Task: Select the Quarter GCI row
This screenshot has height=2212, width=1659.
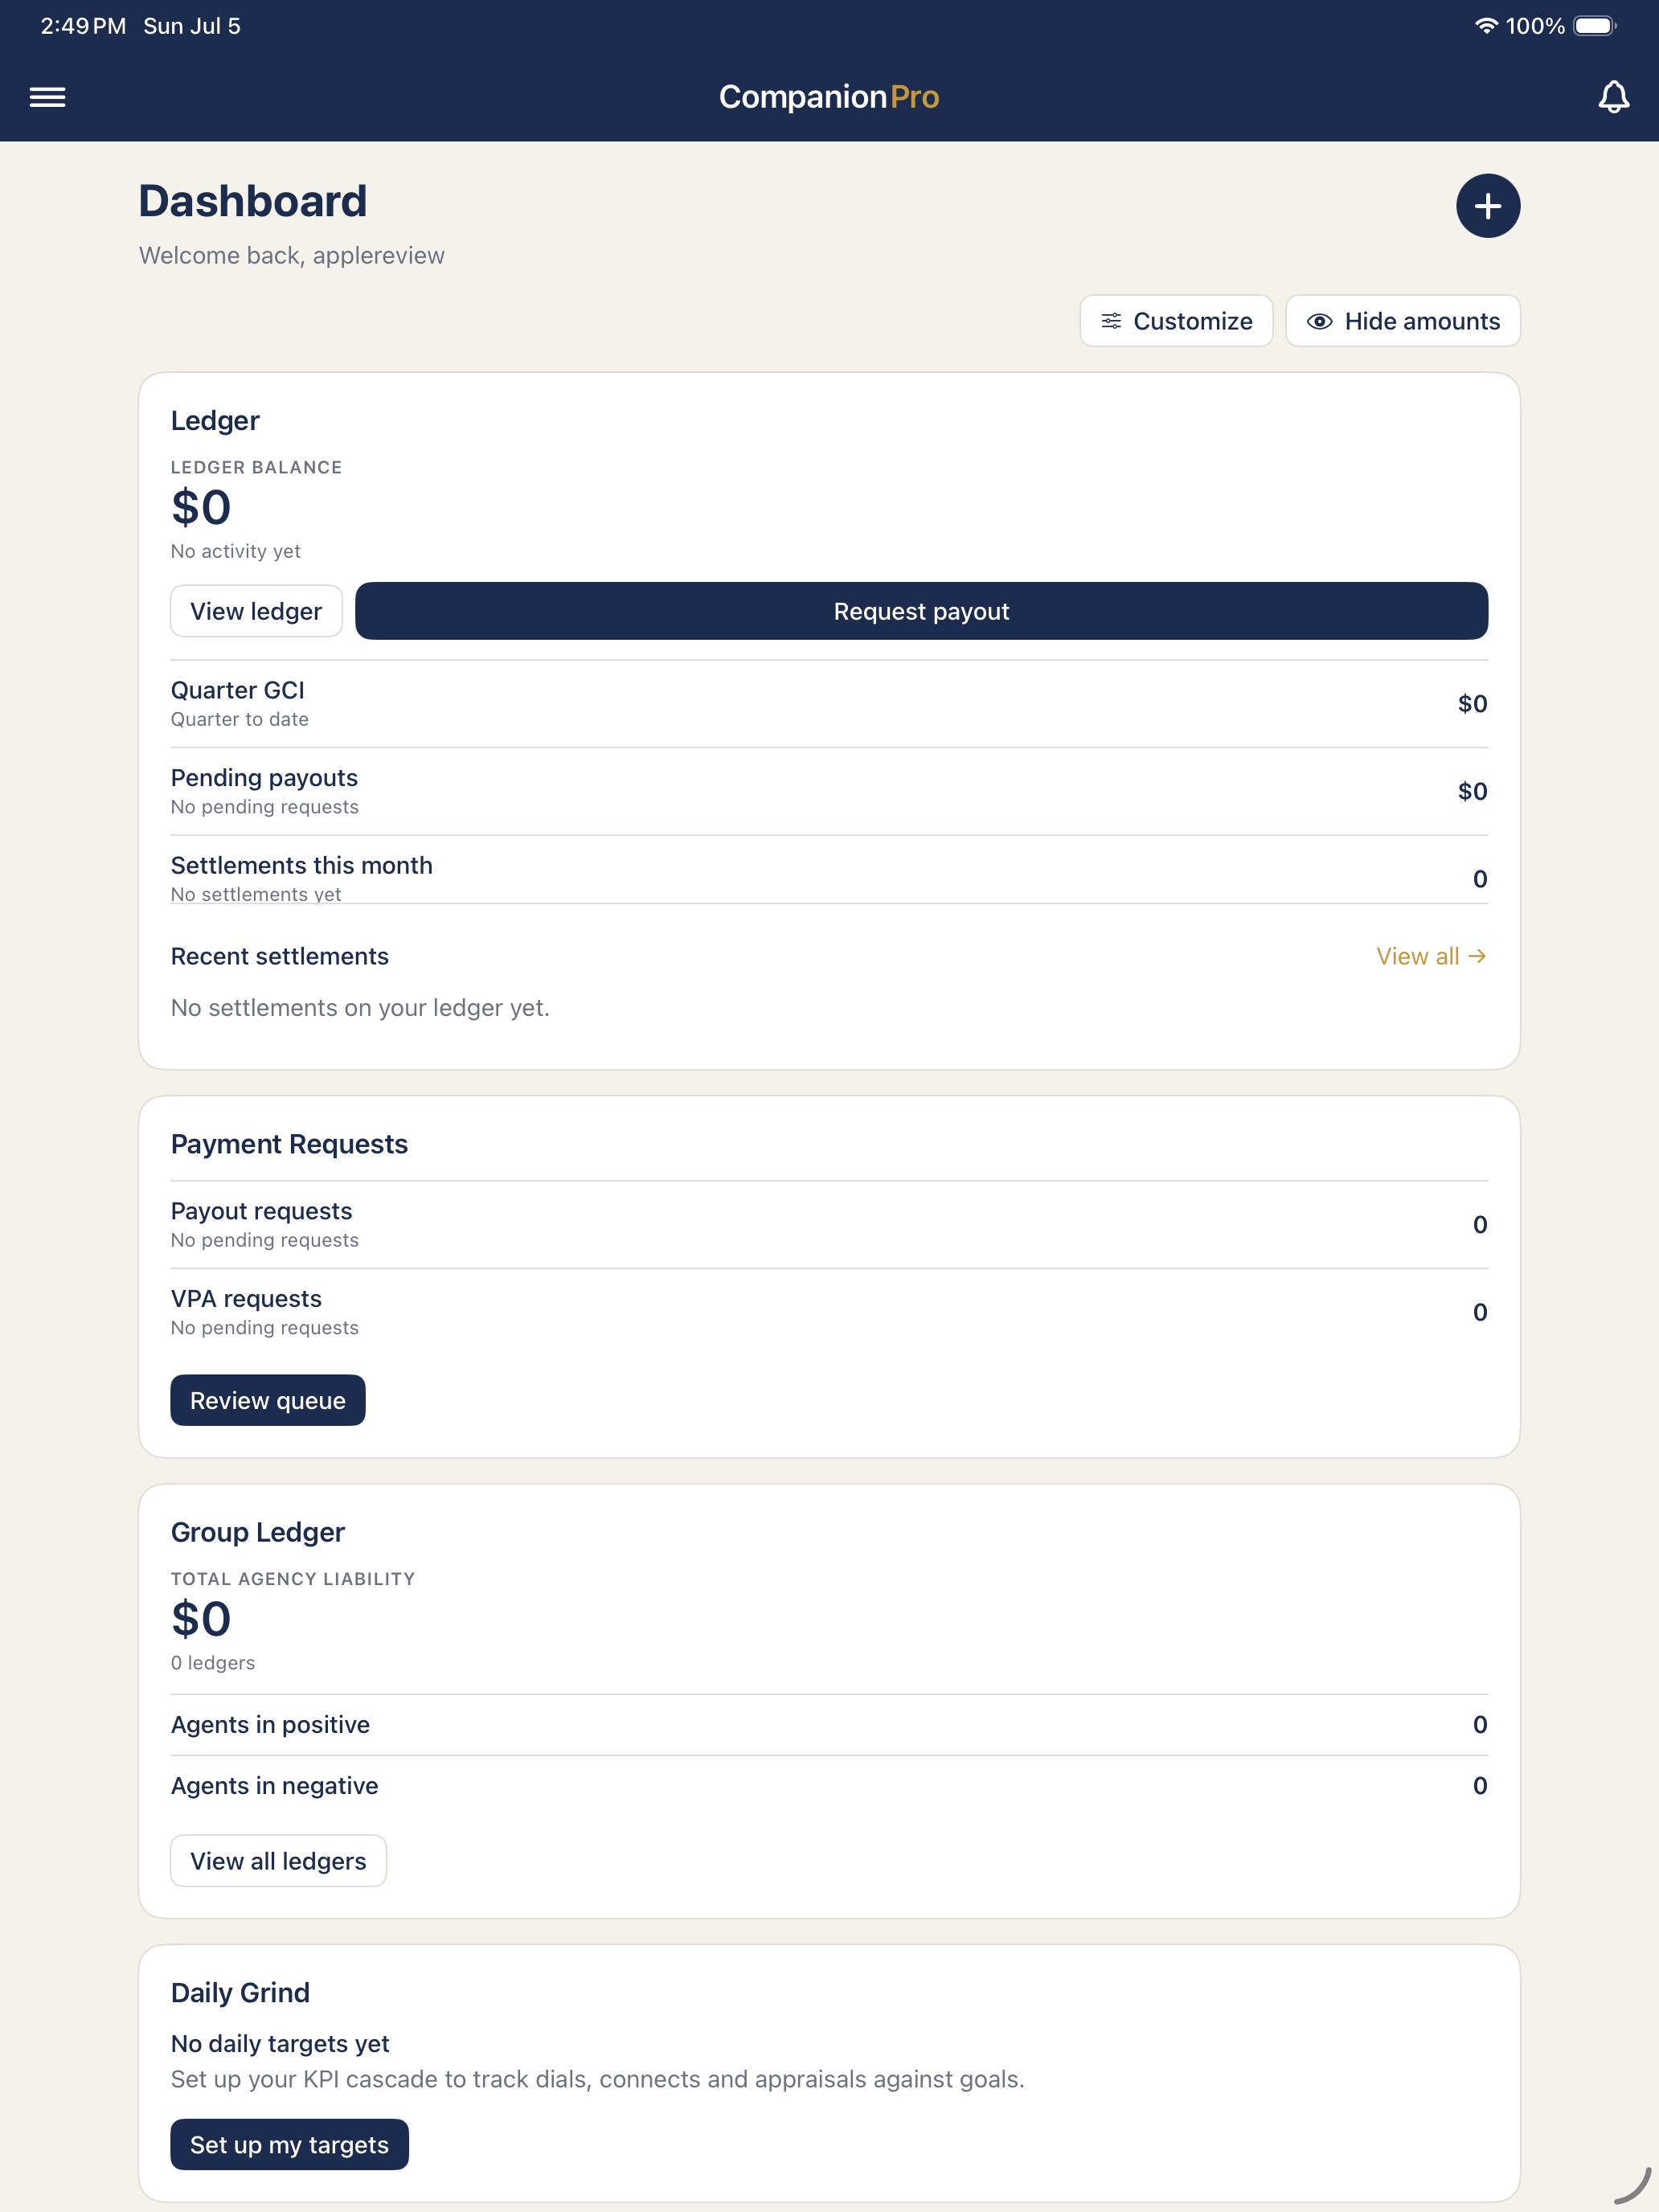Action: click(829, 704)
